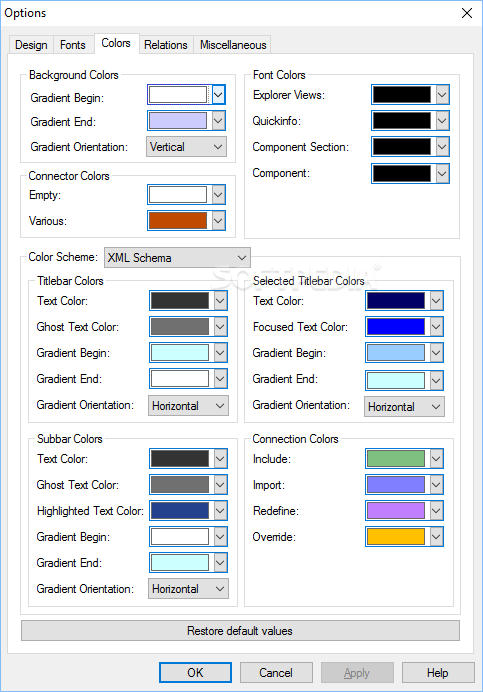Open Subbar Text Color dropdown
Screen dimensions: 483x692
[221, 459]
